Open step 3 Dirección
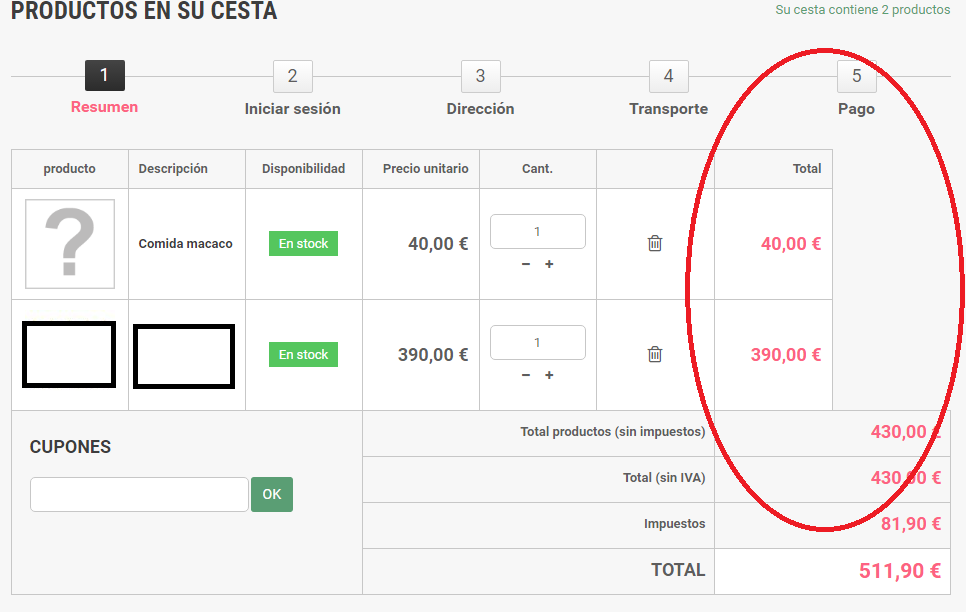The image size is (966, 612). (480, 76)
